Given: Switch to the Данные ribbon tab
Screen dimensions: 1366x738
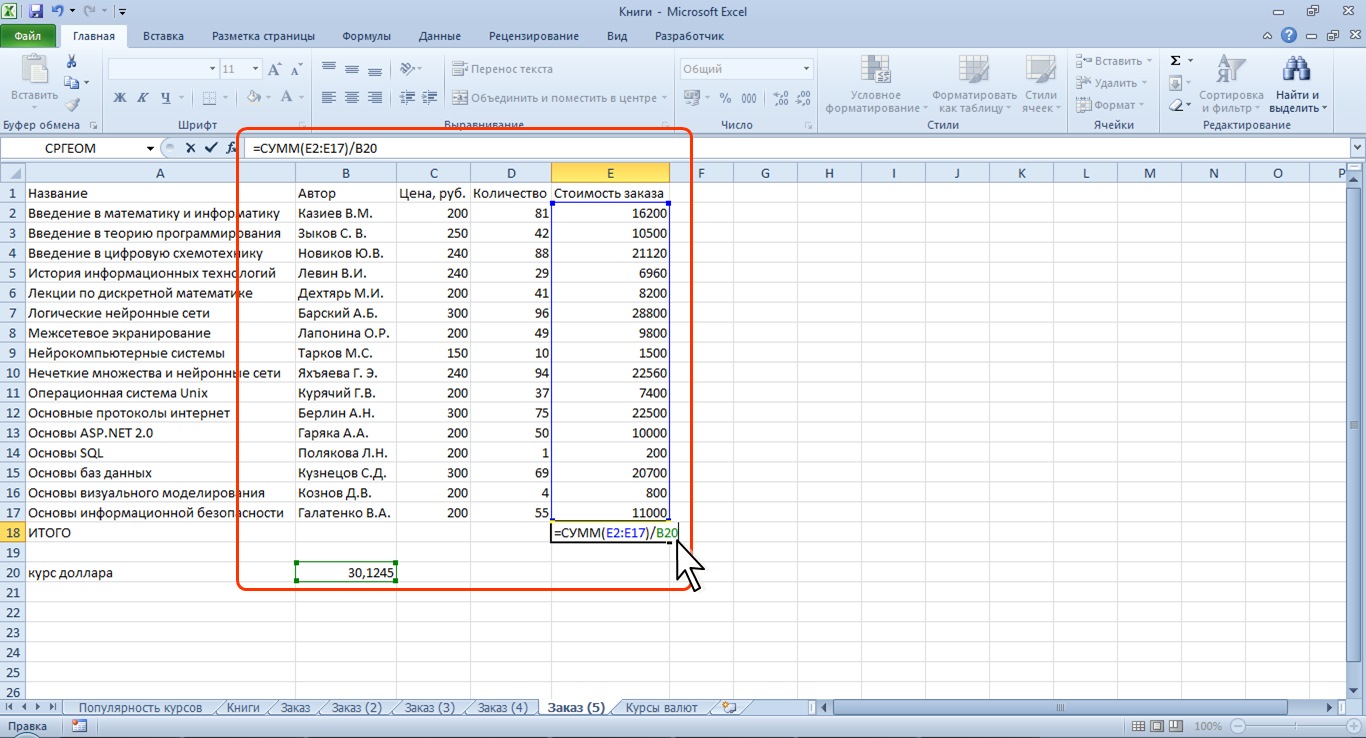Looking at the screenshot, I should [440, 36].
